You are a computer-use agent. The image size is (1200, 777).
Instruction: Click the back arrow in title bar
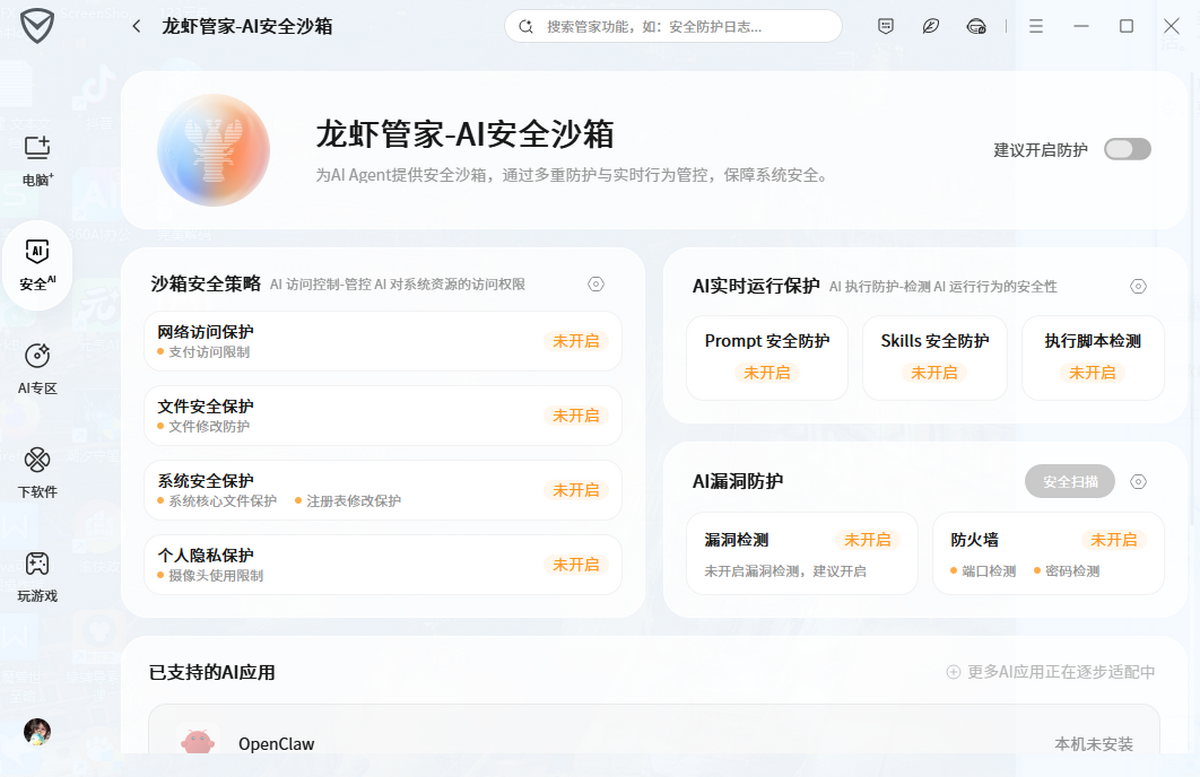[x=137, y=26]
